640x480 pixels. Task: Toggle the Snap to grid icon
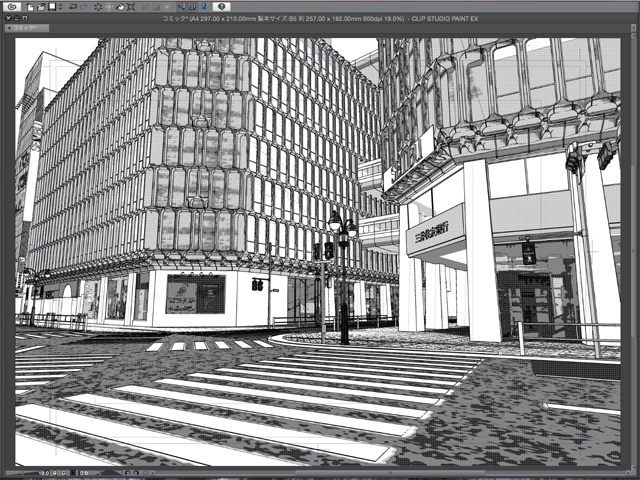coord(204,7)
